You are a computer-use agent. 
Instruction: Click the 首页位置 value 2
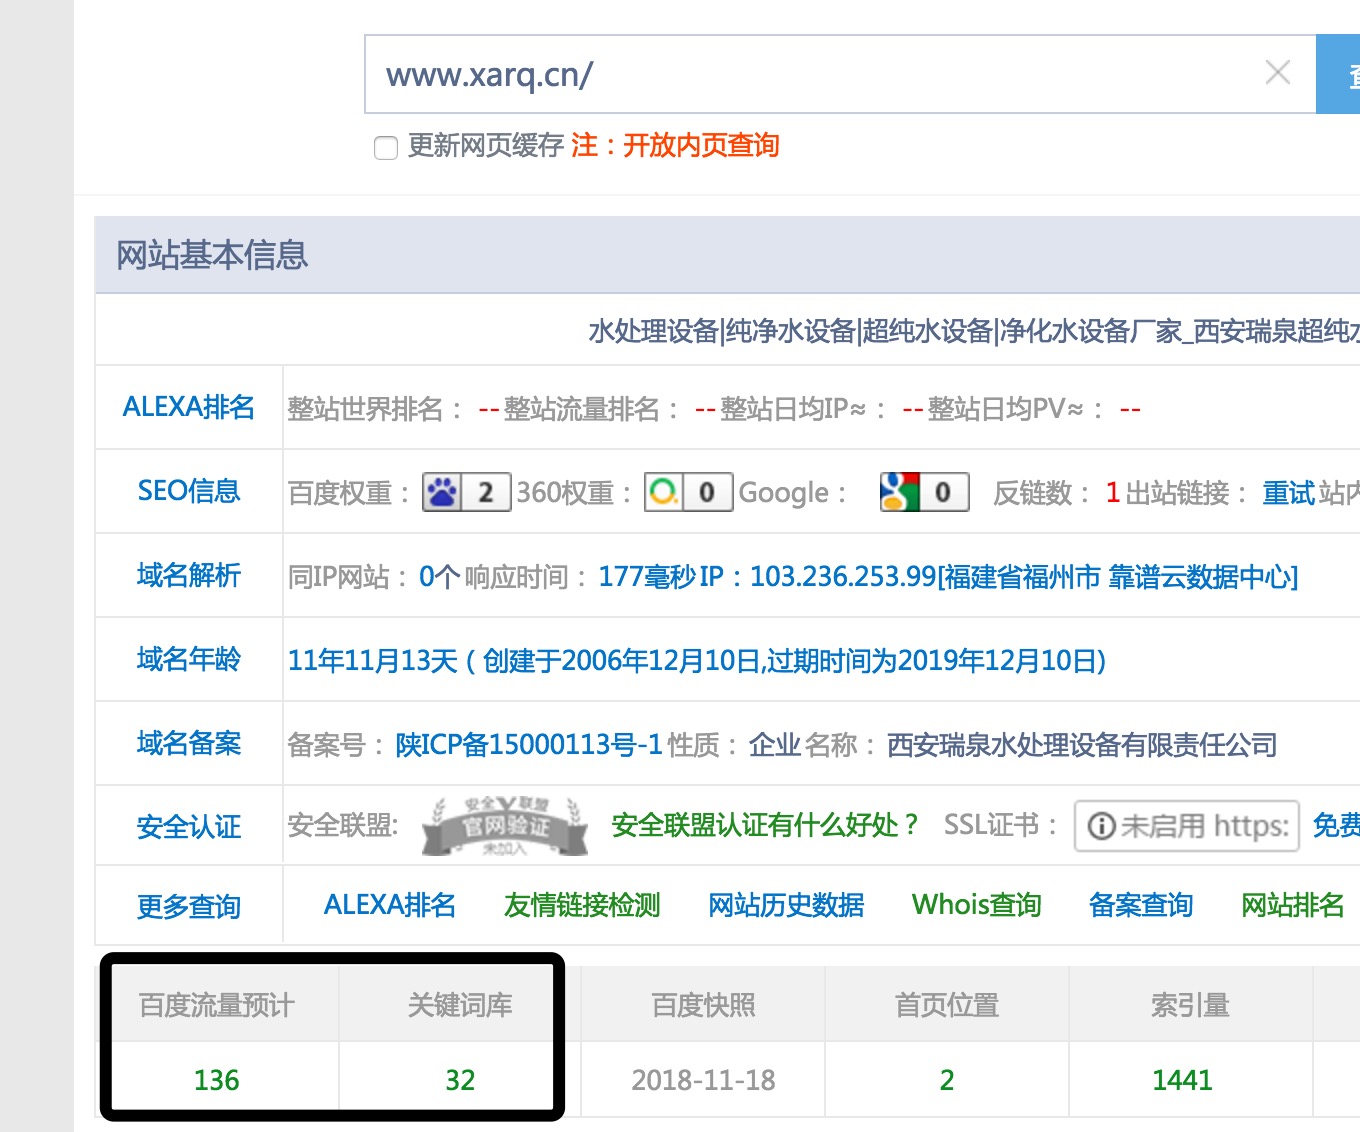(947, 1080)
